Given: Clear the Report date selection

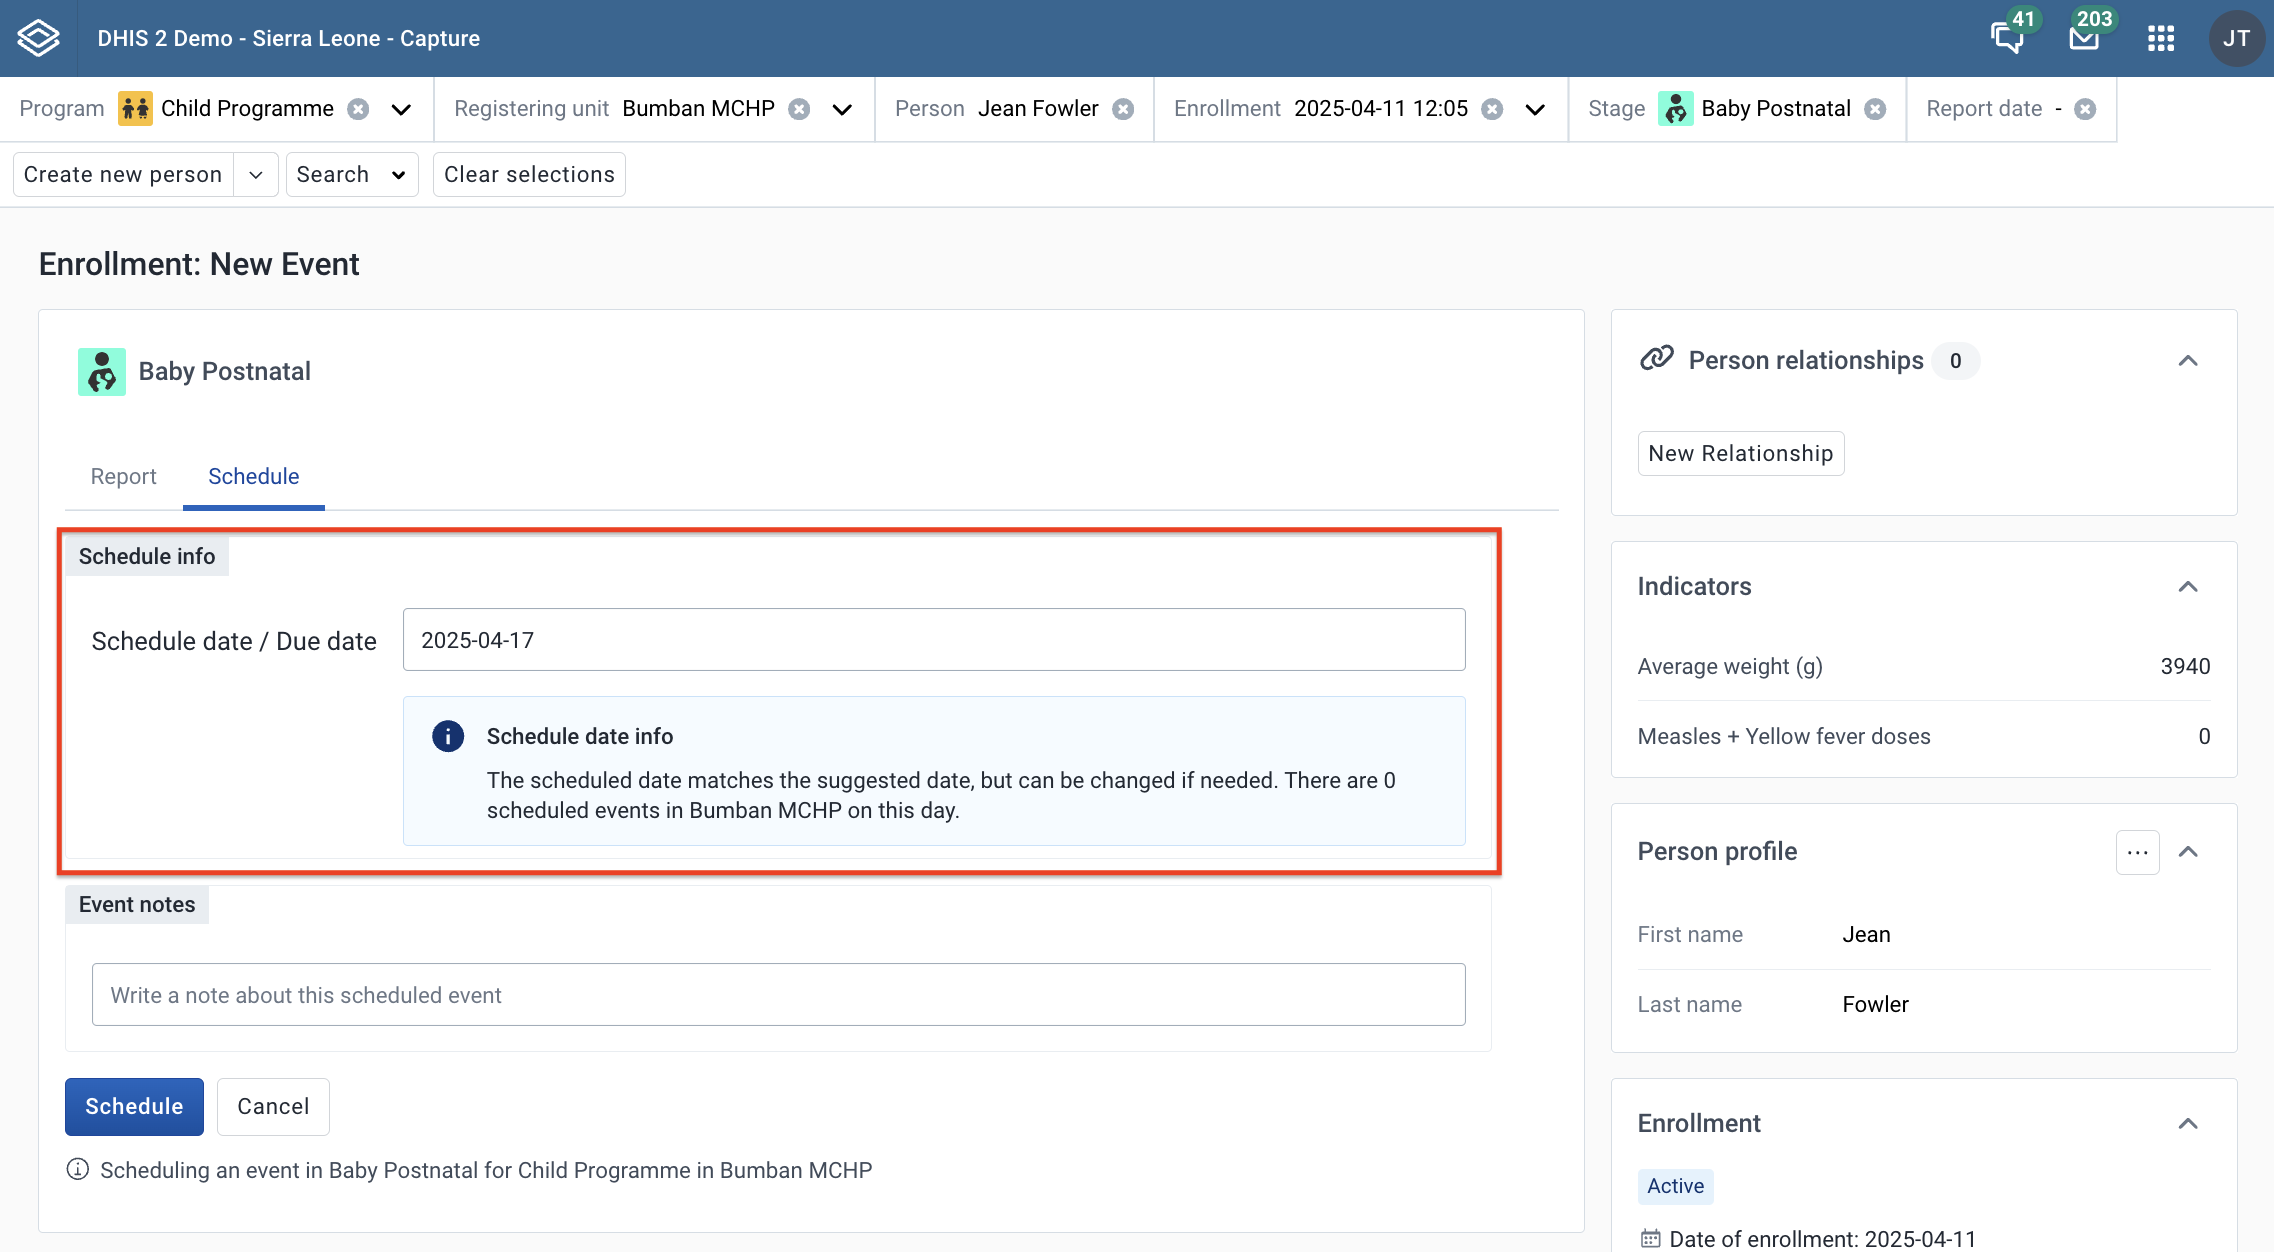Looking at the screenshot, I should [2085, 109].
